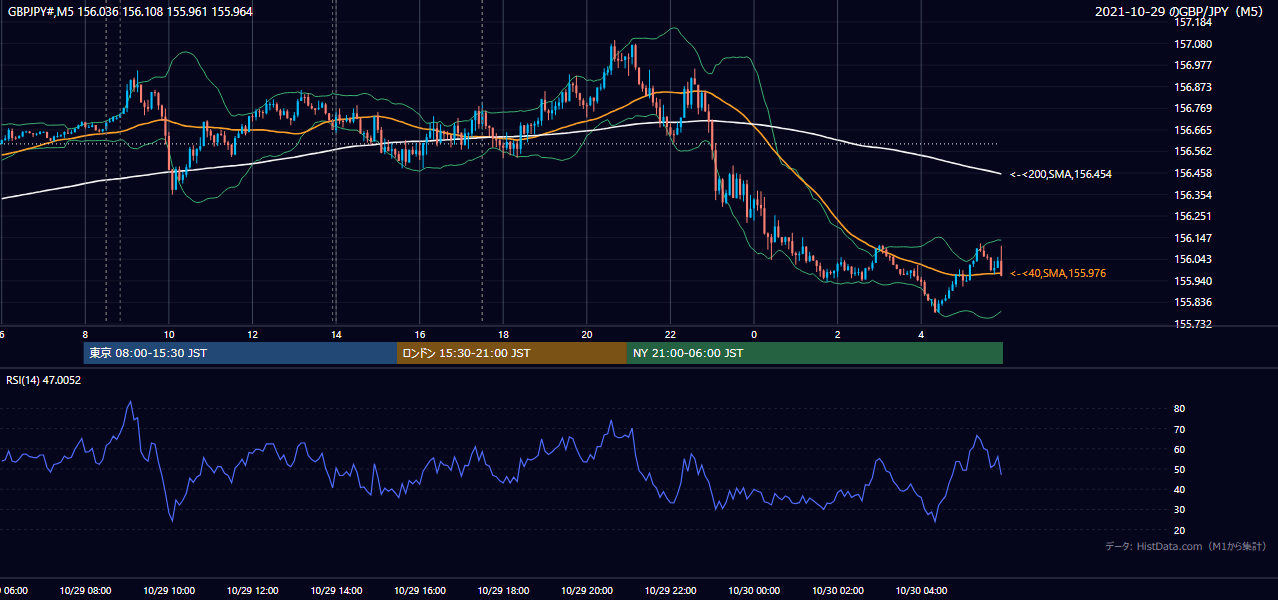Click the 40 SMA 155.976 label
This screenshot has width=1278, height=600.
tap(1057, 273)
